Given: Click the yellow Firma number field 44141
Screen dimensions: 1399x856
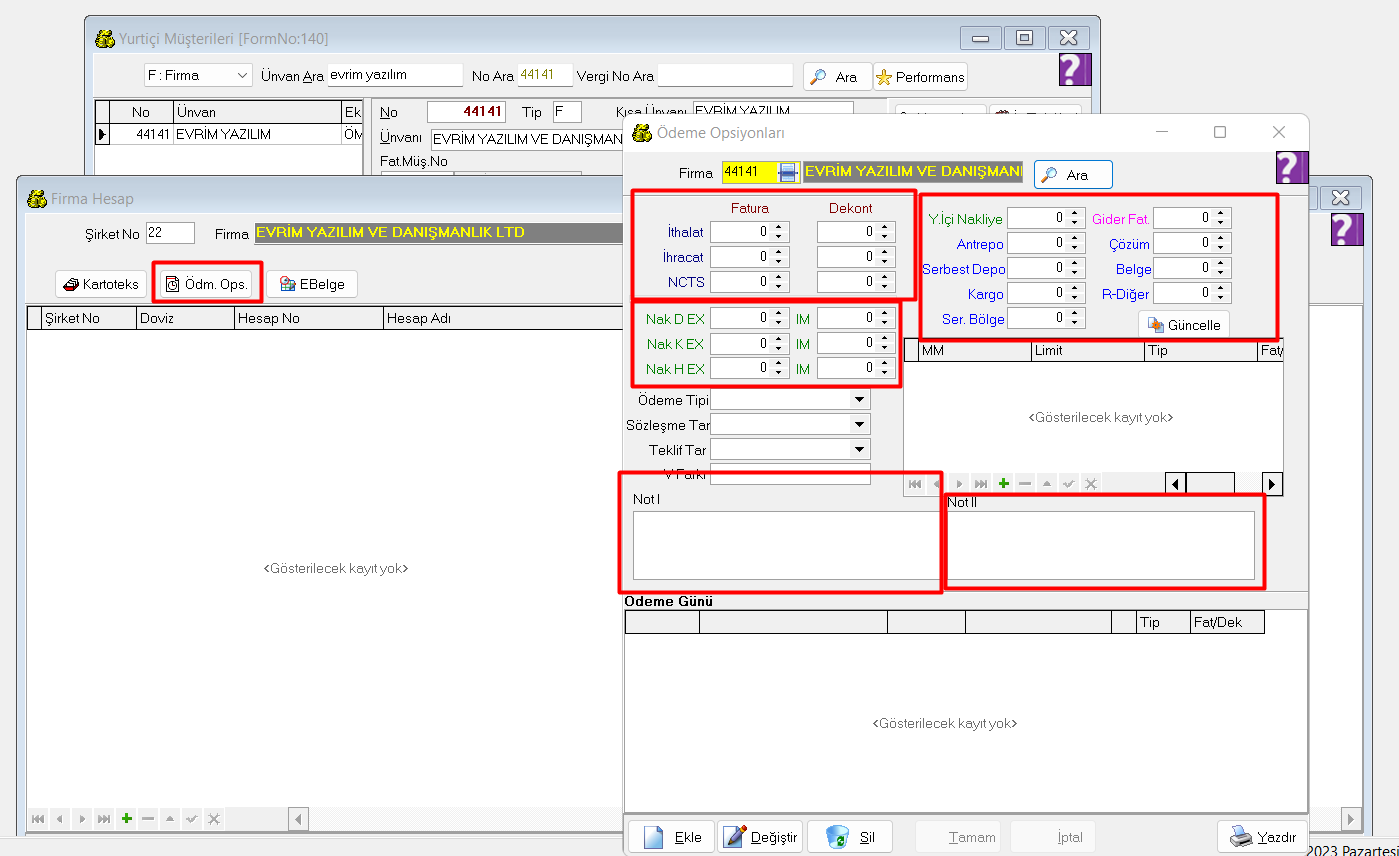Looking at the screenshot, I should click(750, 172).
